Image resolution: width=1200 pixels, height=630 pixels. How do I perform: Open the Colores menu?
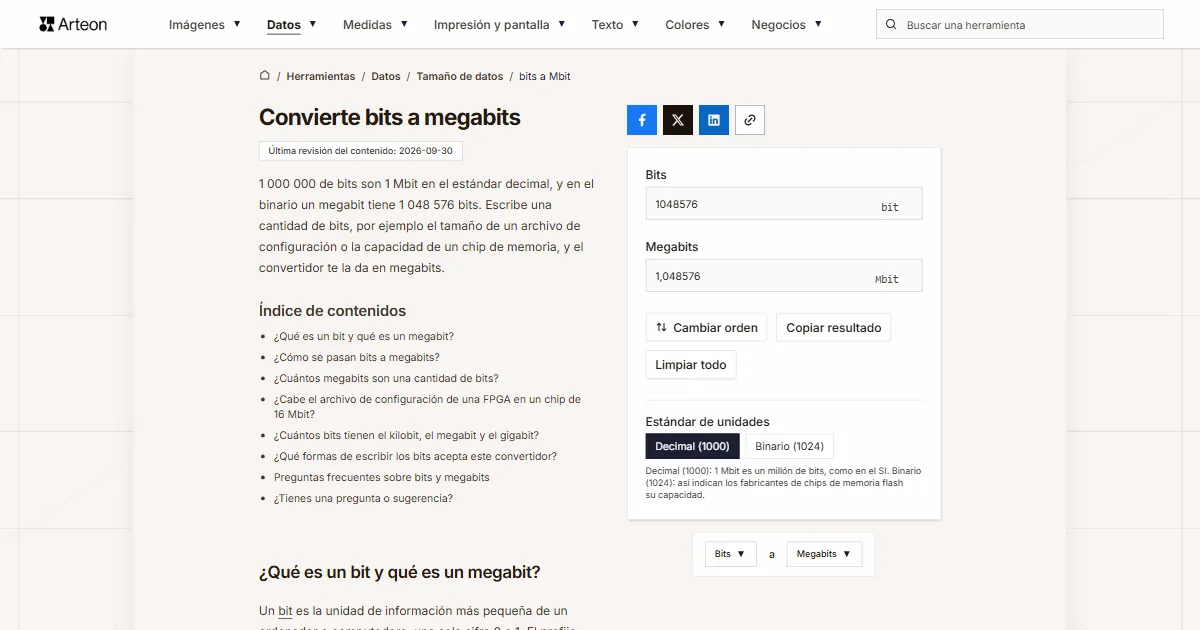(695, 25)
